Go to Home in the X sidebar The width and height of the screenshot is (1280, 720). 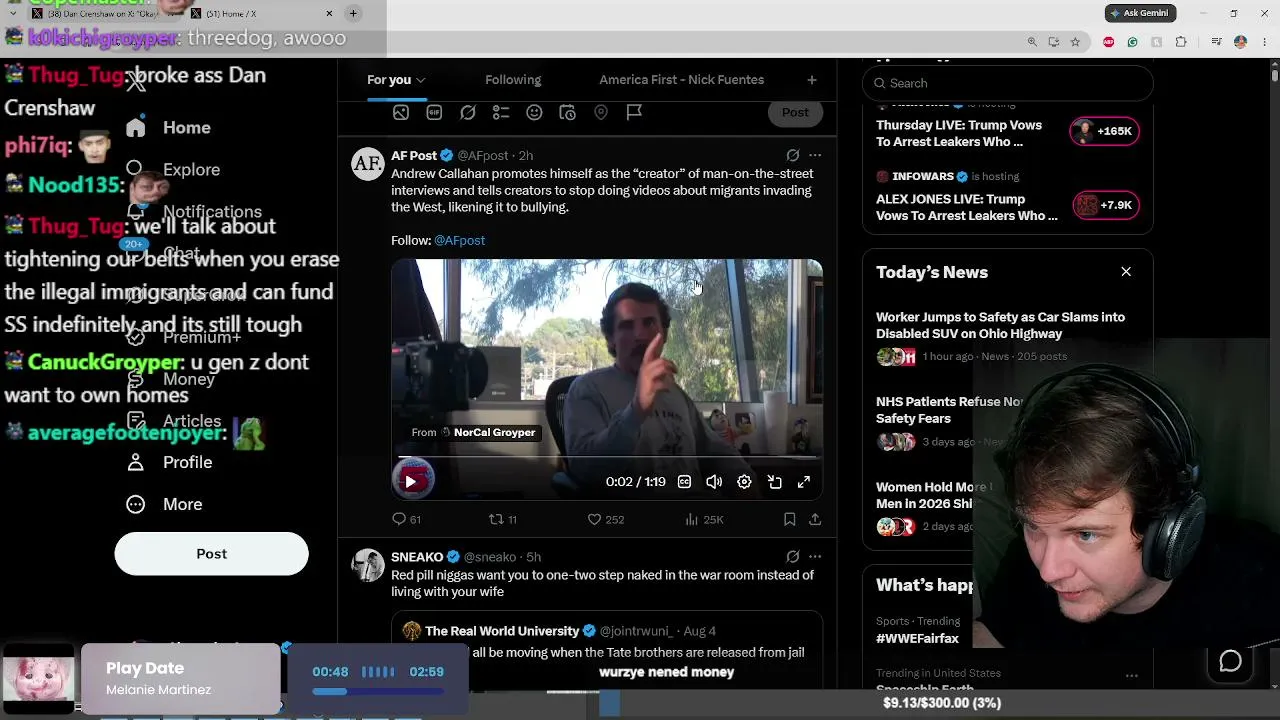coord(169,128)
